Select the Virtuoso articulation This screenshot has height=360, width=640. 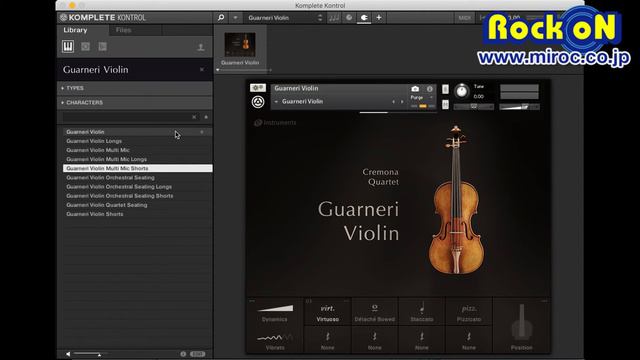point(327,313)
